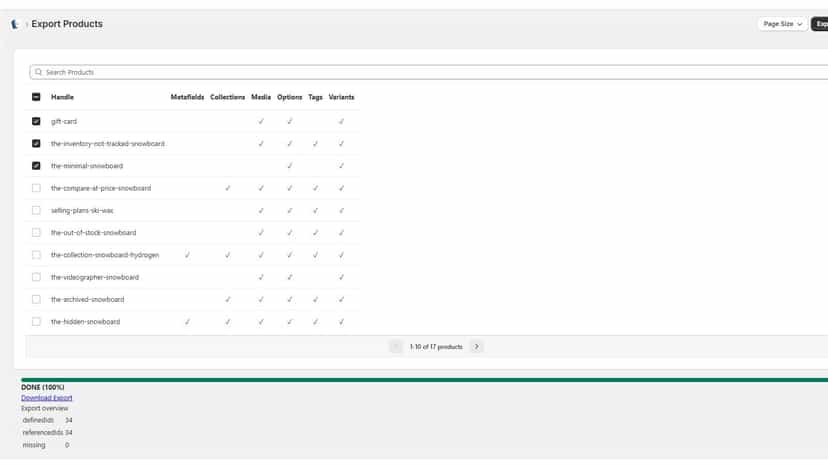The image size is (828, 466).
Task: Click the 1-10 of 17 products label
Action: coord(436,347)
